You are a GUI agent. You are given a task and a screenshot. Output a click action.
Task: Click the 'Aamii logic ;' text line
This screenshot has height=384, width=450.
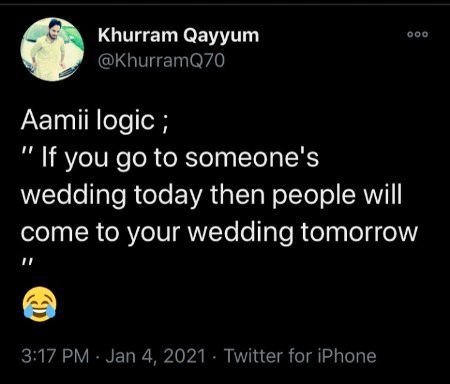click(x=95, y=121)
